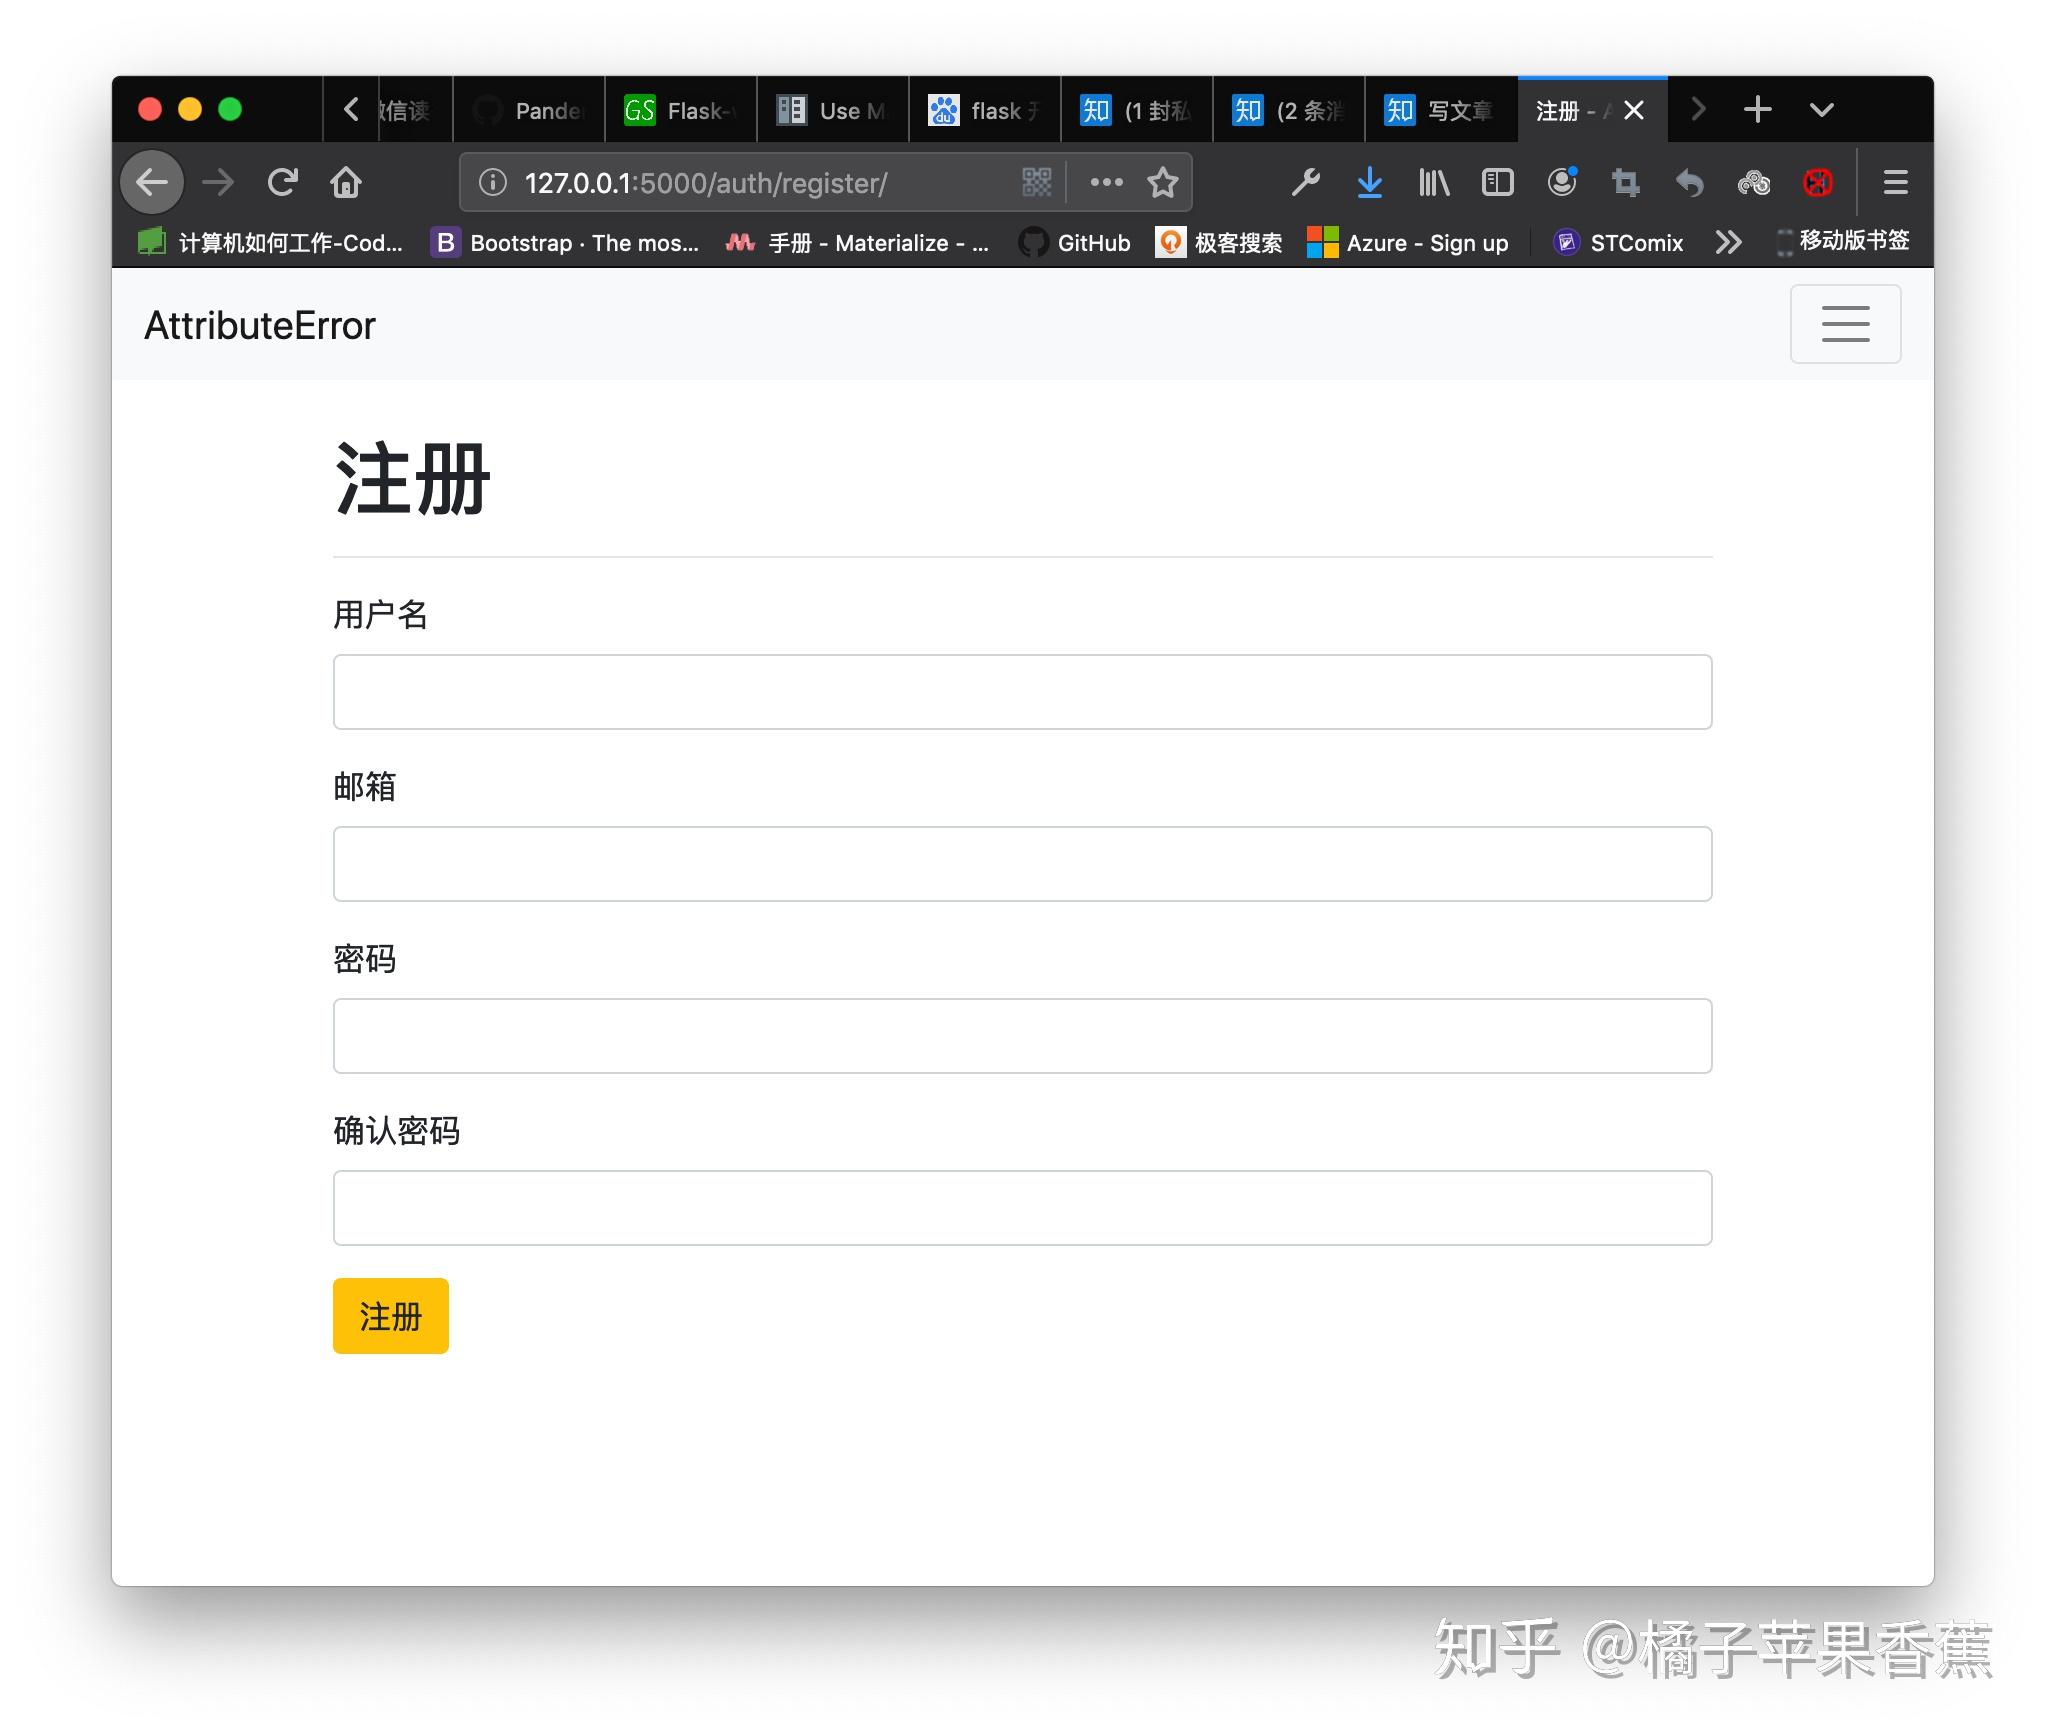Go to the browser home page icon

click(346, 182)
